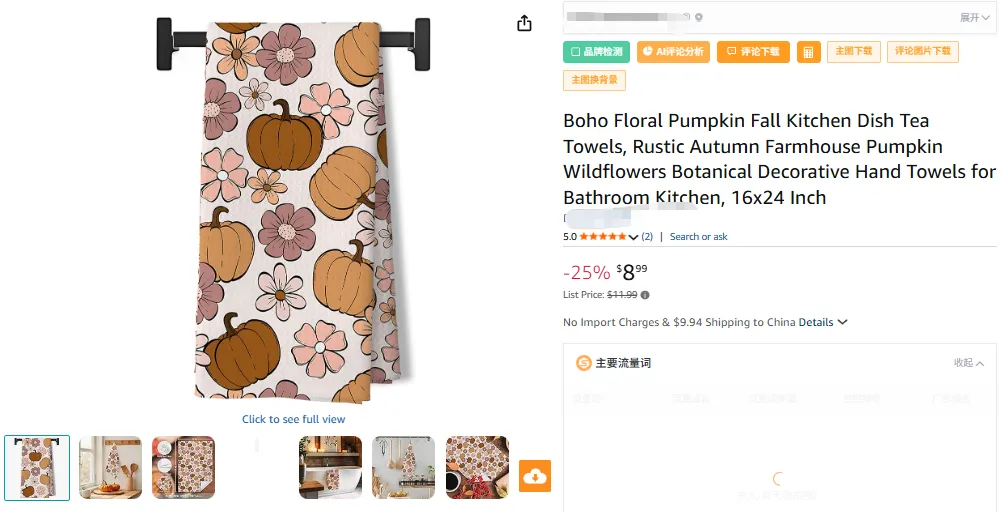Click 主图下载 main image download
Viewport: 1005px width, 512px height.
[853, 51]
